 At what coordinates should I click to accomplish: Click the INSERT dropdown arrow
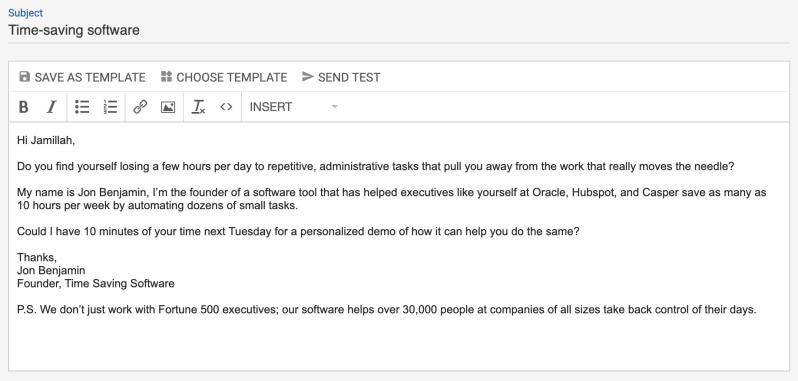(334, 107)
